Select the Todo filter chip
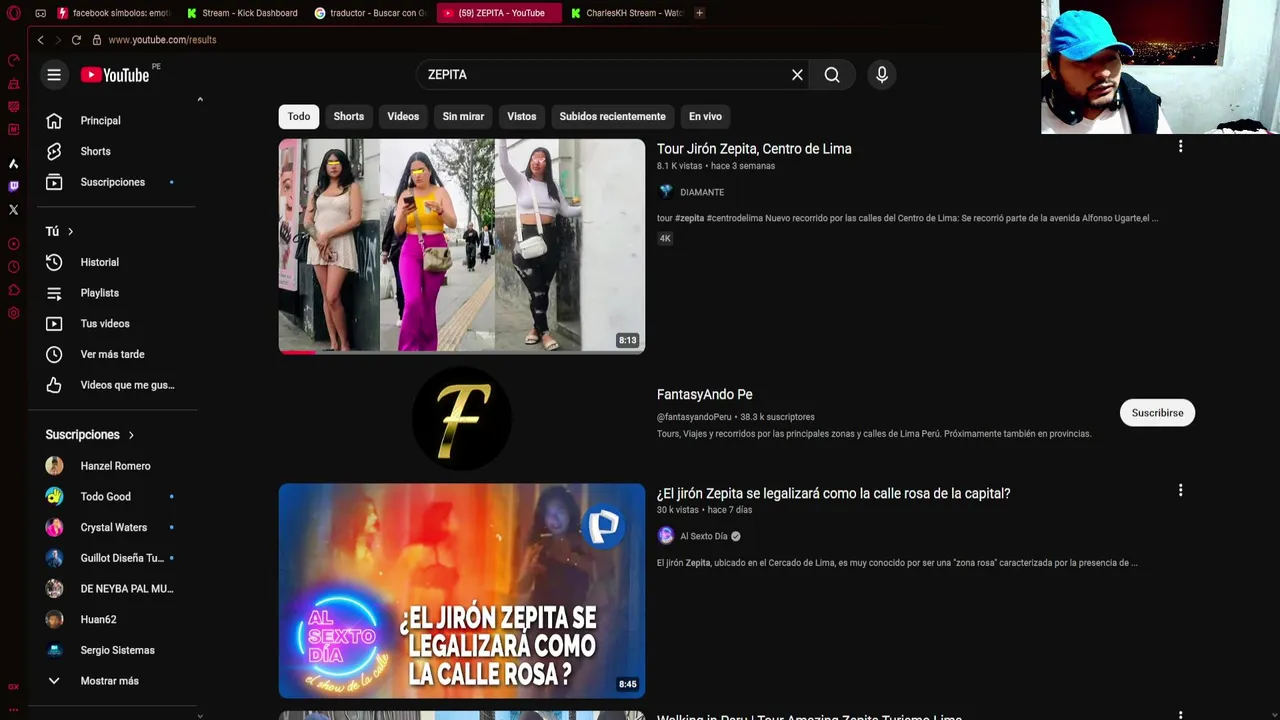This screenshot has height=720, width=1280. pos(299,116)
